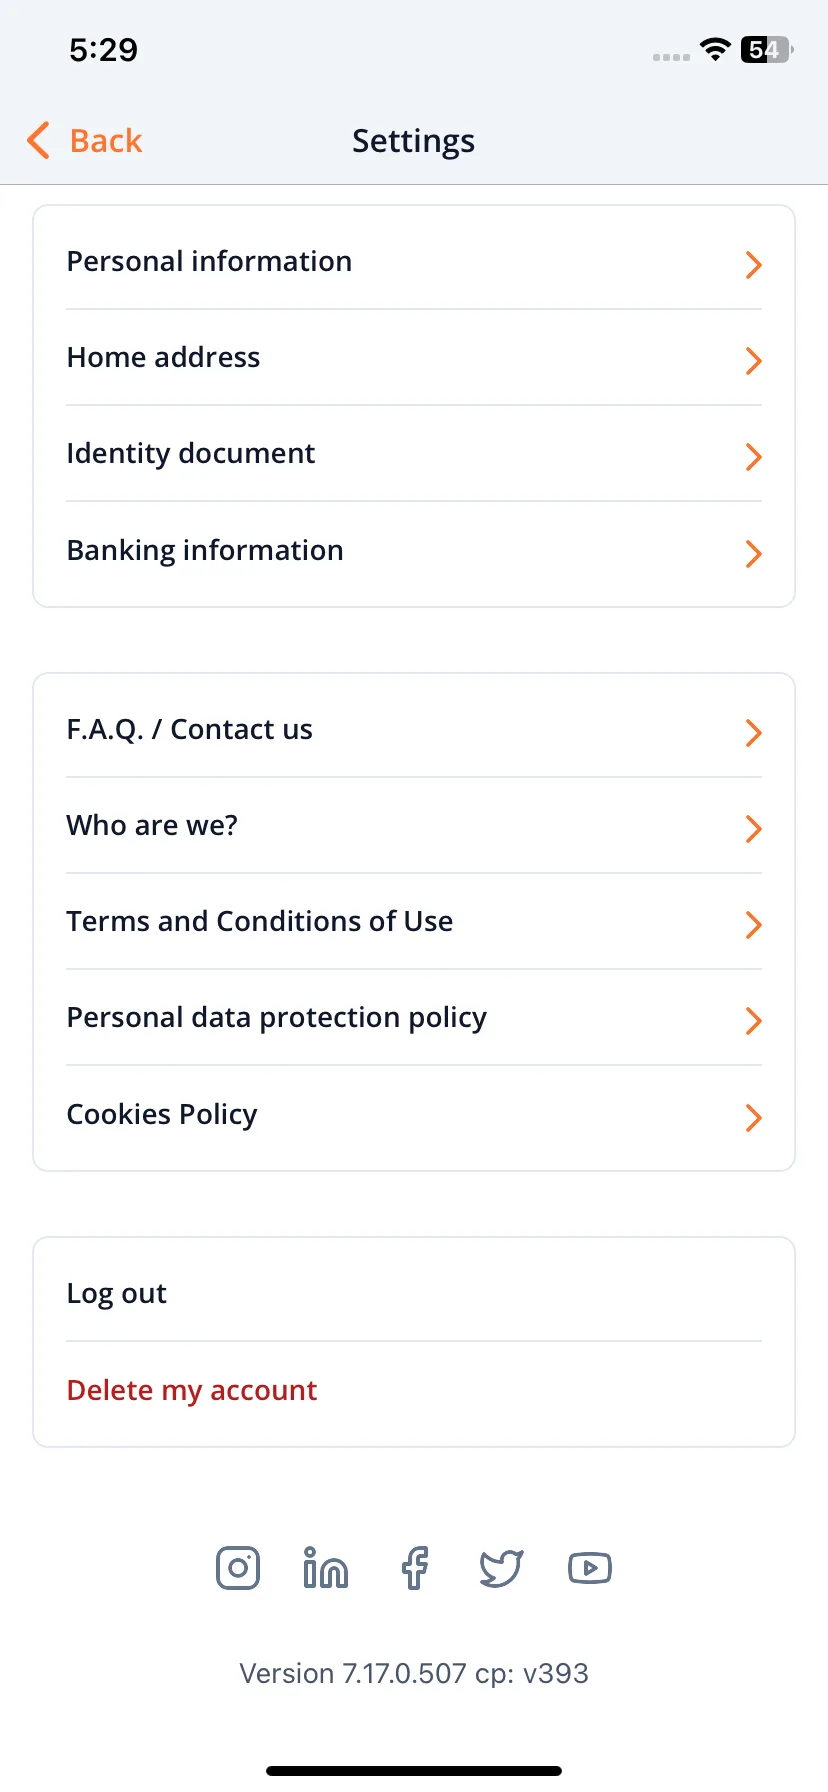Tap the orange back arrow icon
Screen dimensions: 828x1792
(x=38, y=141)
